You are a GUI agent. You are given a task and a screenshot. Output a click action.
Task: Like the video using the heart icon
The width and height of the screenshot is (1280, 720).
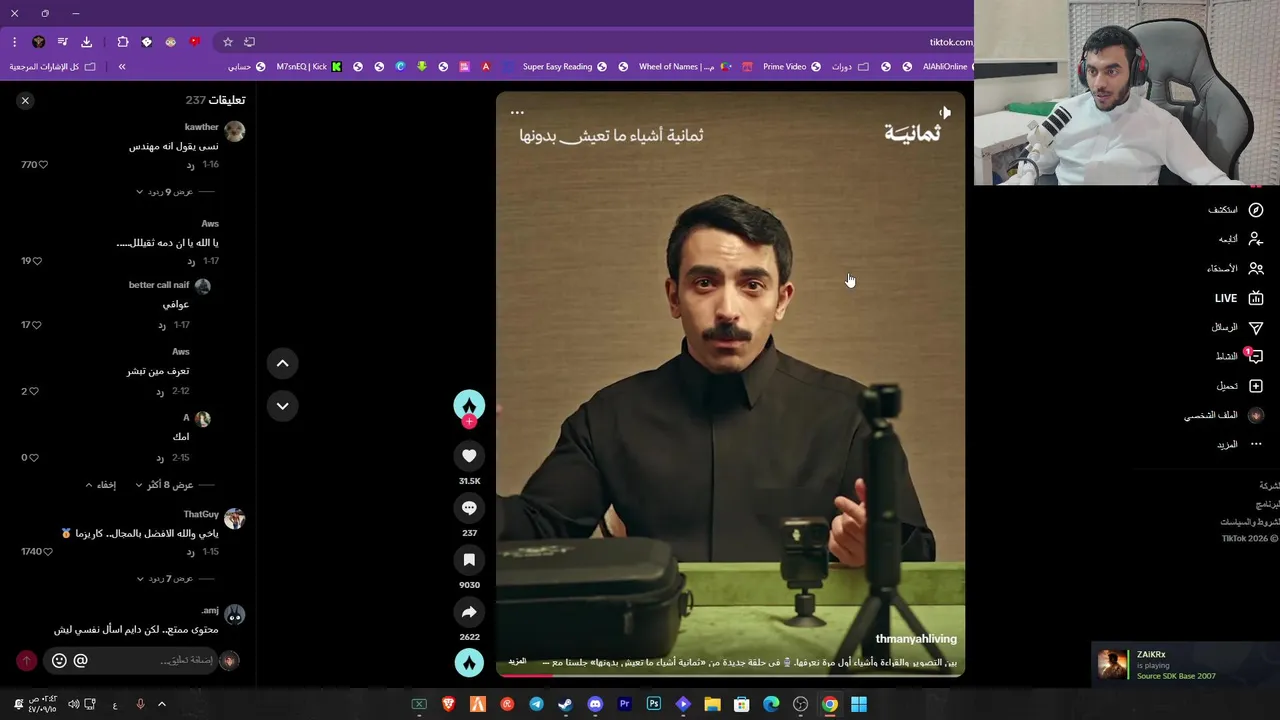tap(469, 456)
